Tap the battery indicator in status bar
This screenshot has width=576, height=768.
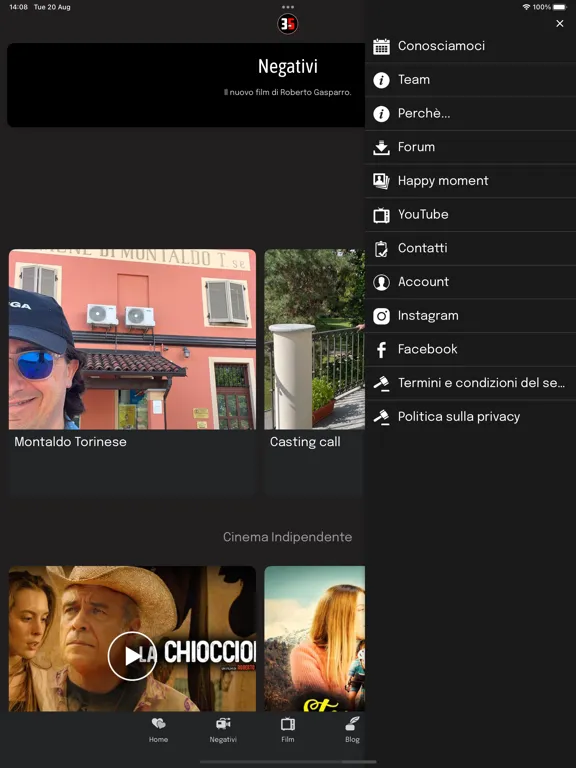[560, 7]
